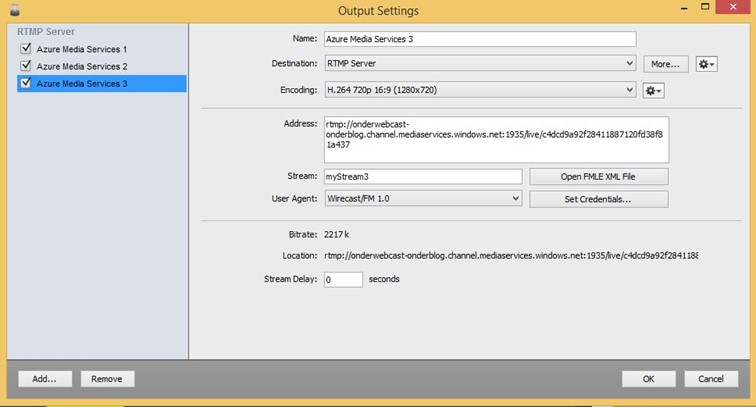Open the Encoding gear settings menu
756x407 pixels.
(653, 91)
